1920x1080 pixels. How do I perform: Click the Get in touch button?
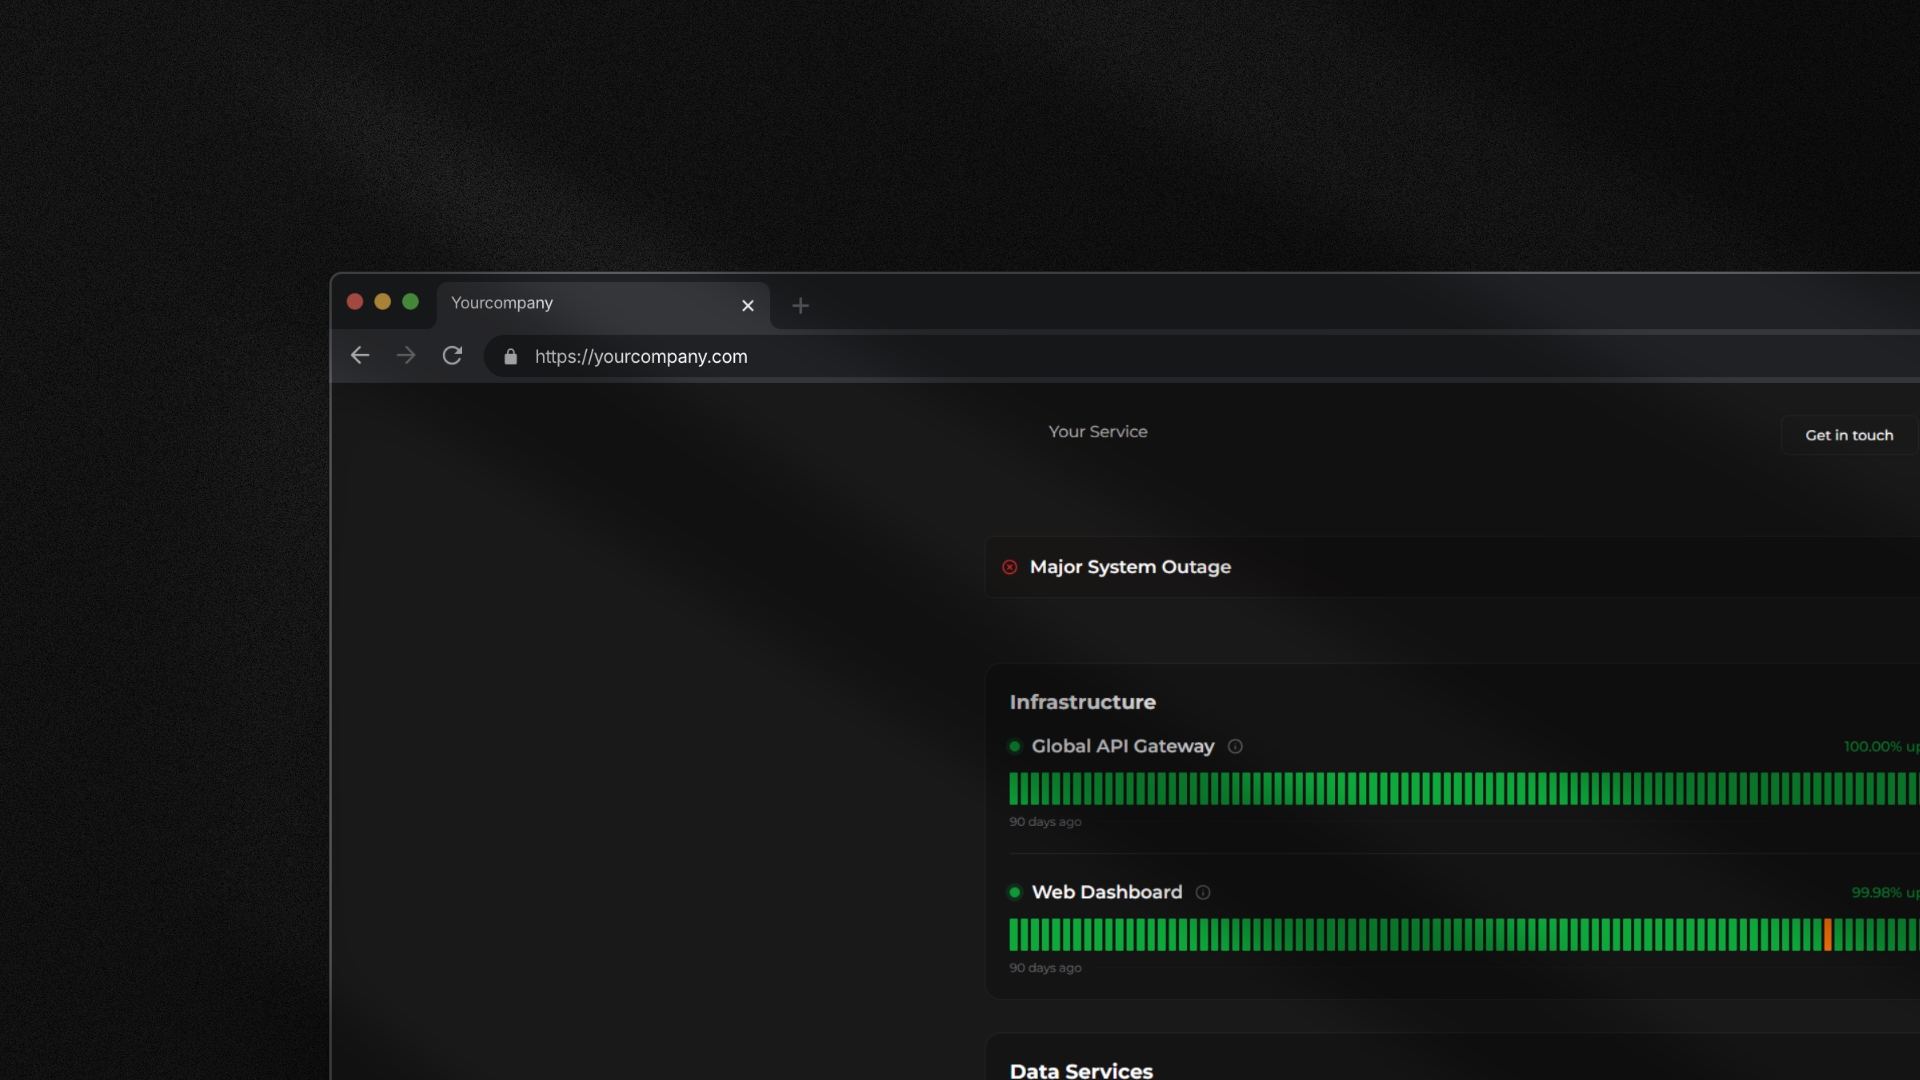tap(1849, 435)
